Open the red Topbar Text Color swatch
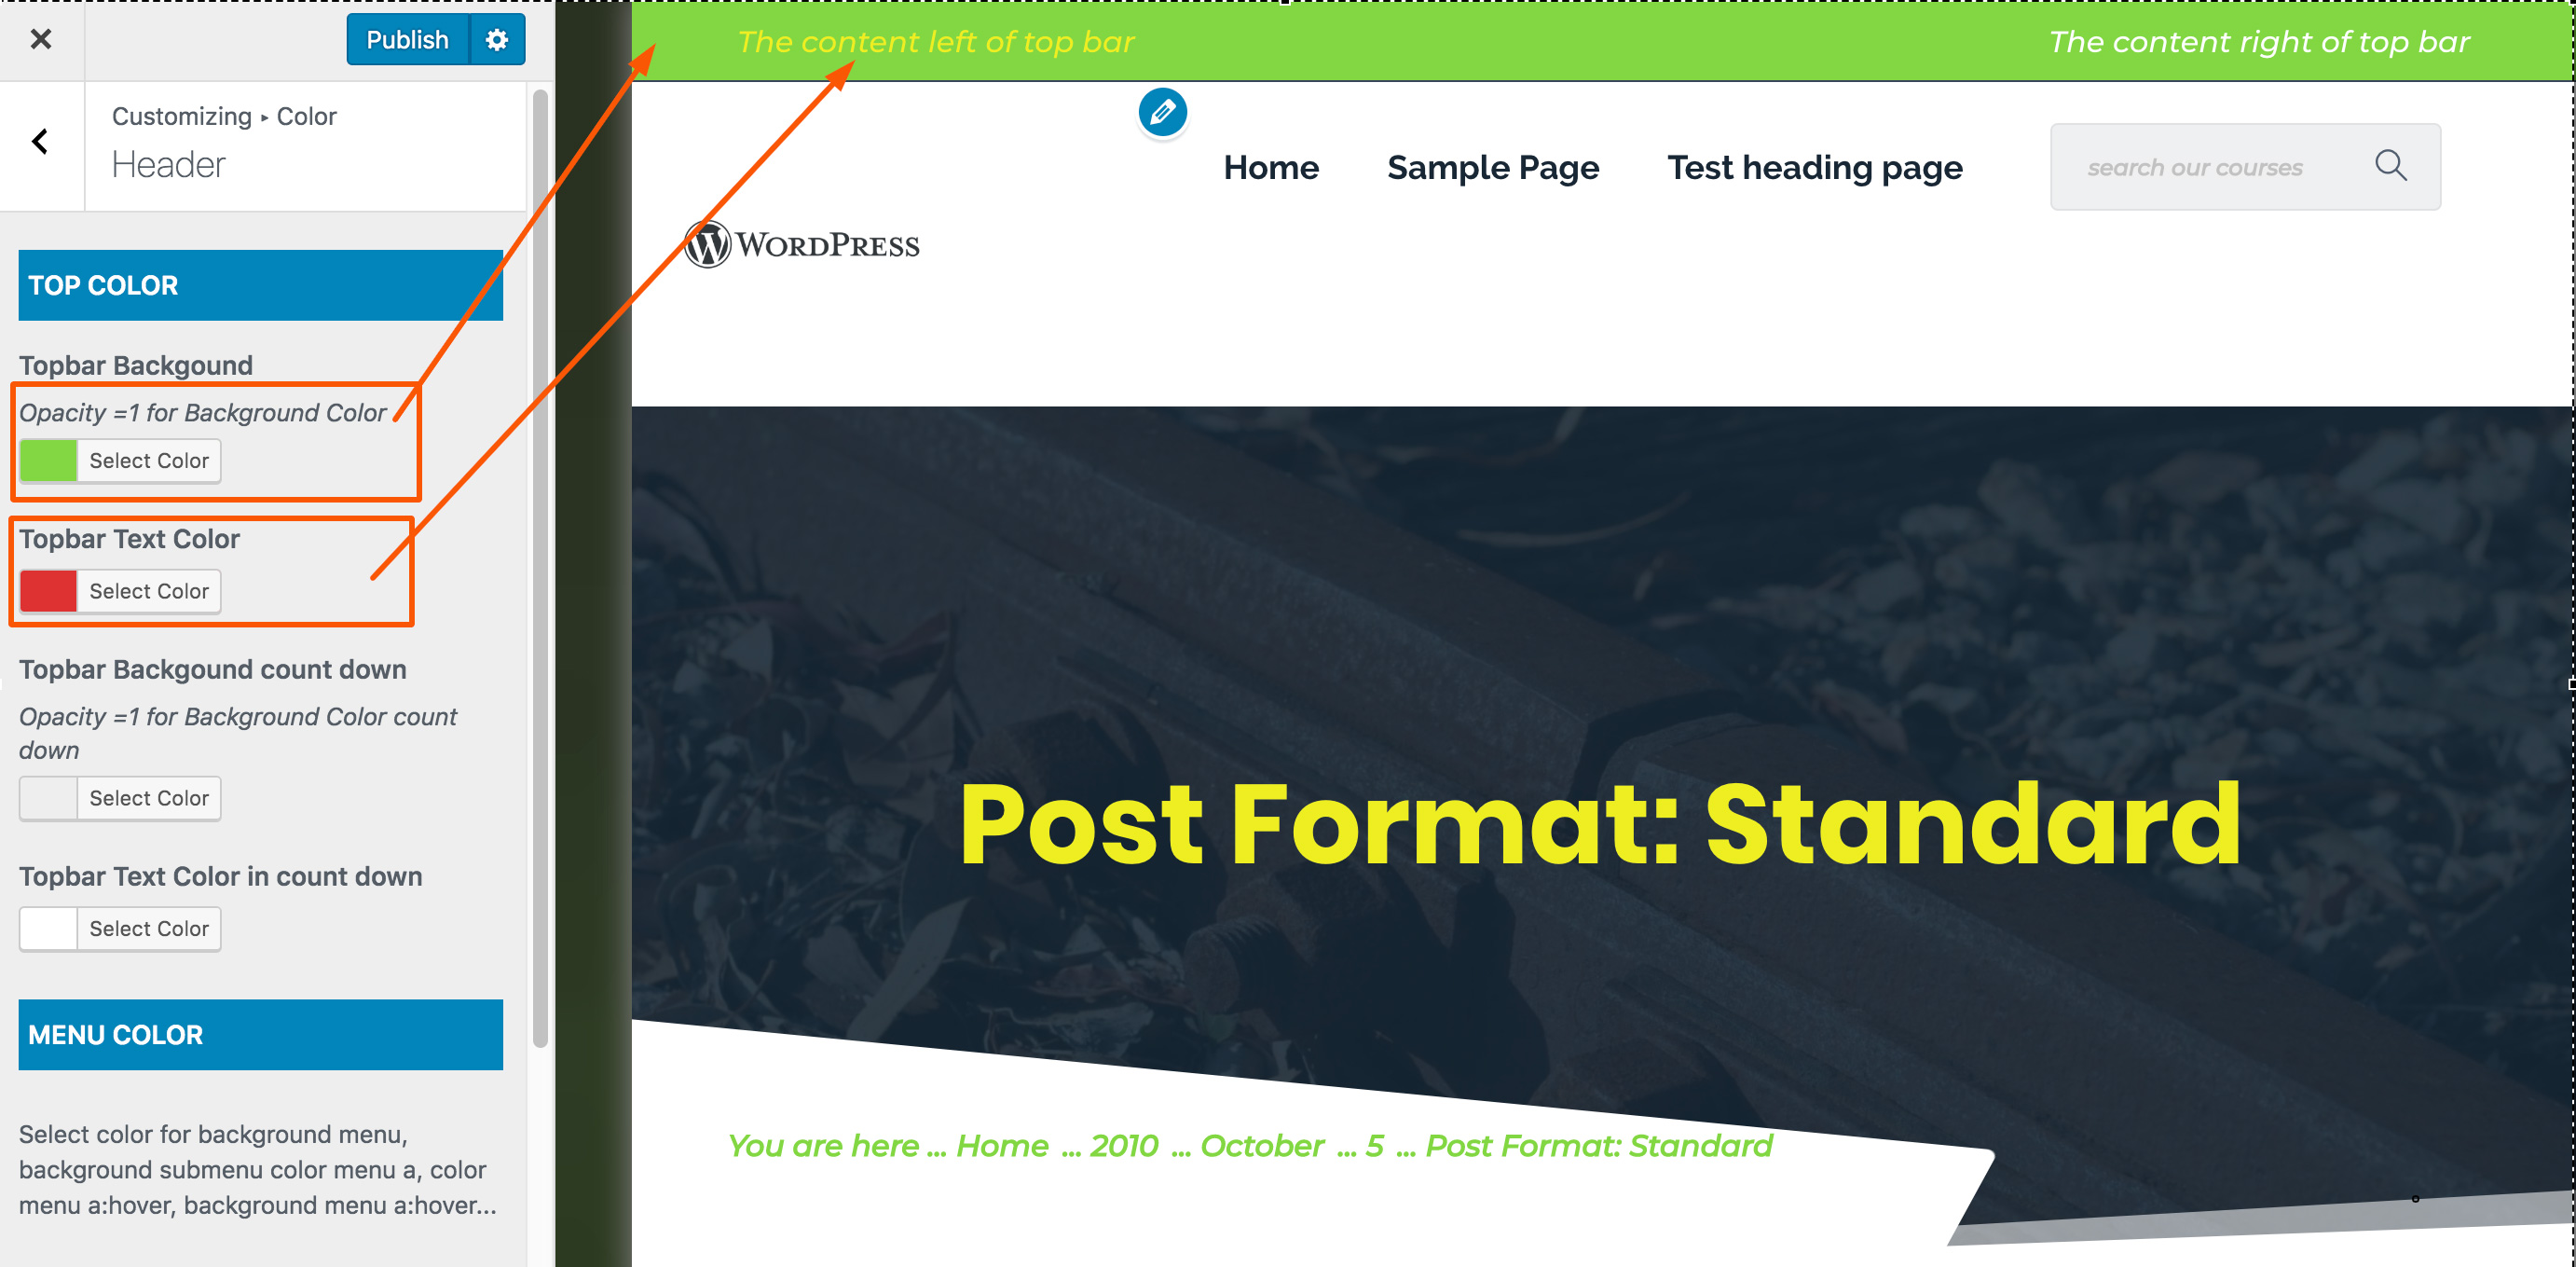 pyautogui.click(x=48, y=591)
